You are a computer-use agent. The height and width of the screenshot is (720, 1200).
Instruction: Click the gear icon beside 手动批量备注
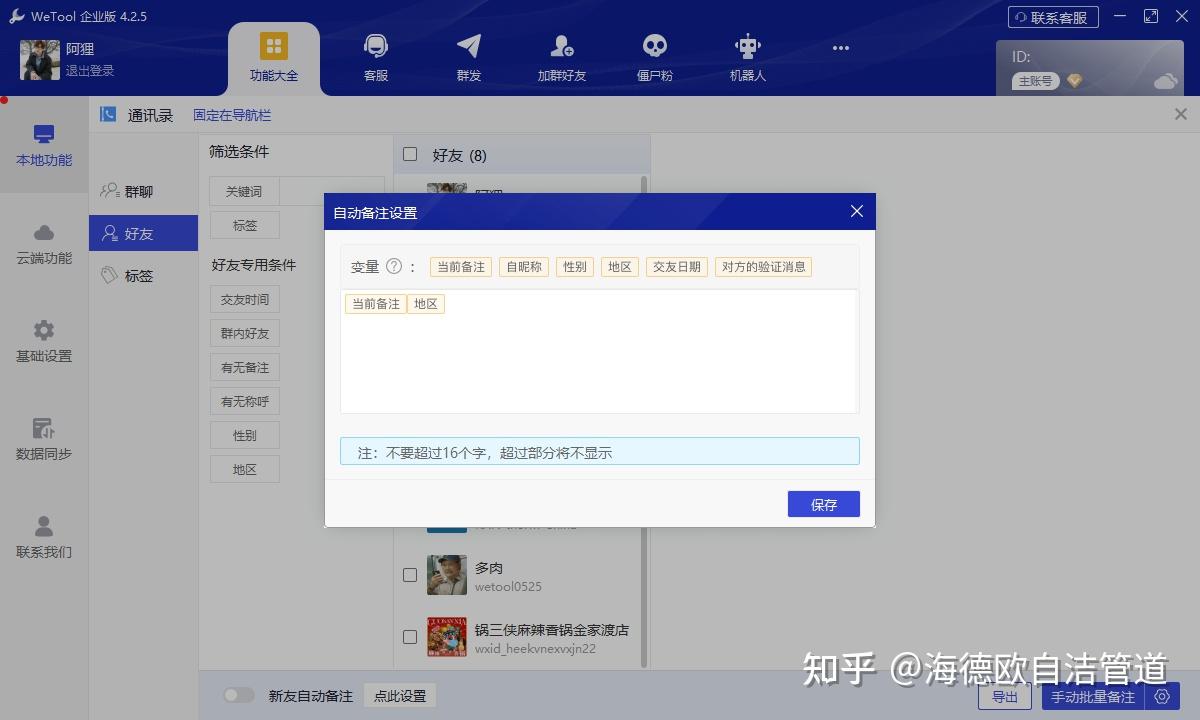pos(1162,697)
